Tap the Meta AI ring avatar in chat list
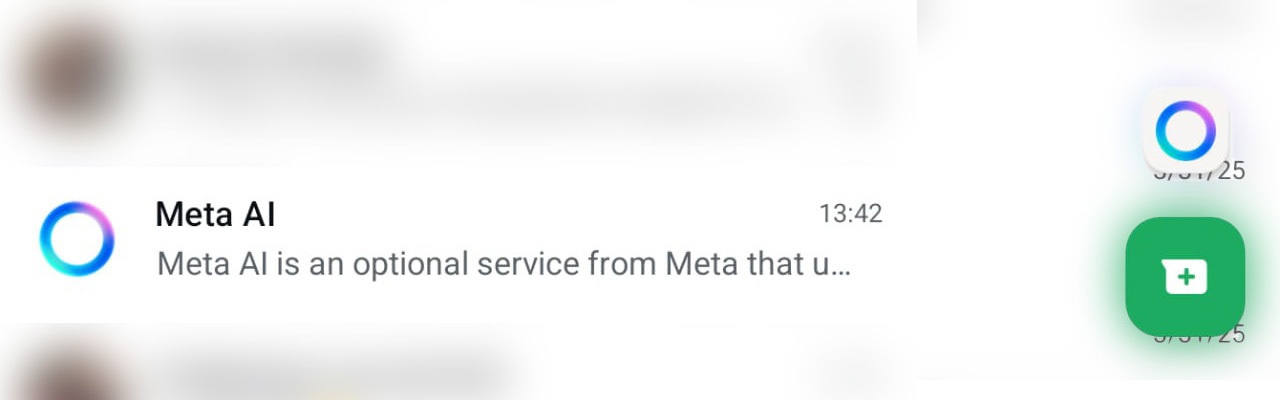The image size is (1280, 400). pyautogui.click(x=77, y=239)
